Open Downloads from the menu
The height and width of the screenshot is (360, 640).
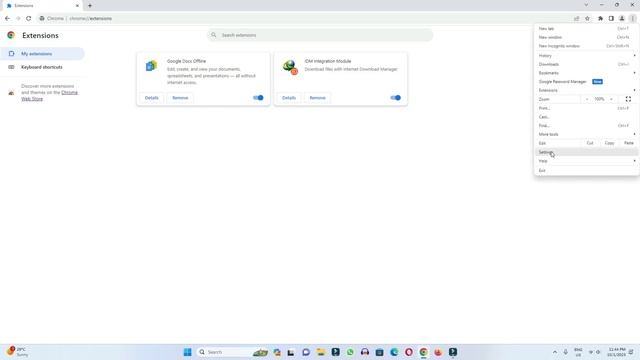587,64
